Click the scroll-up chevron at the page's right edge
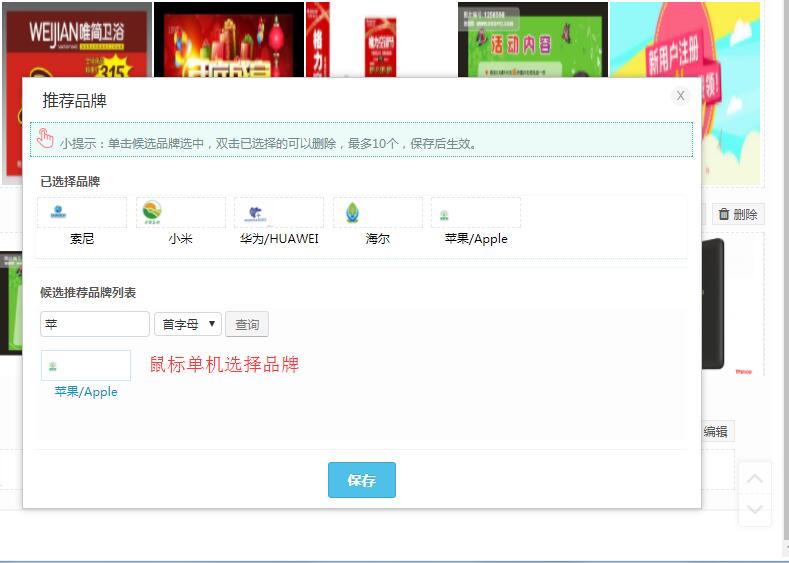Screen dimensions: 789x563 (755, 479)
